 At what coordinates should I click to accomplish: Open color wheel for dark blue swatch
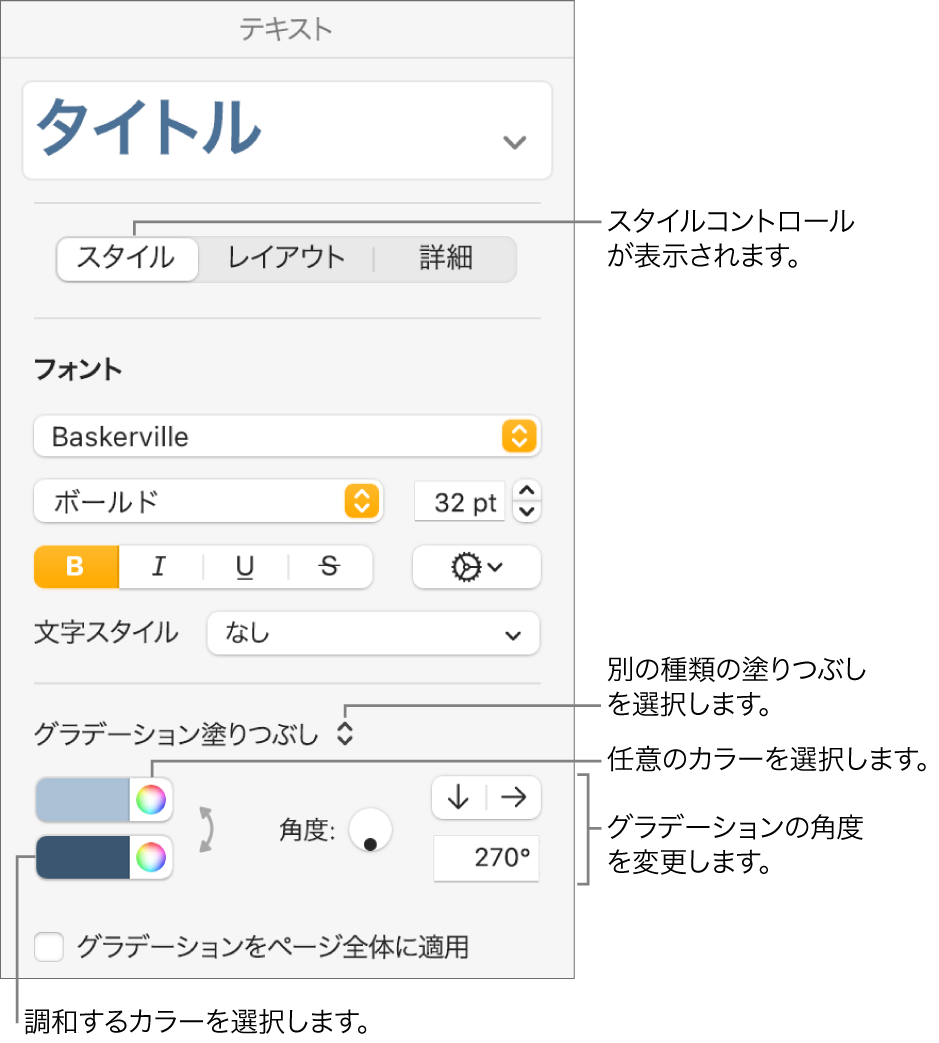tap(151, 857)
